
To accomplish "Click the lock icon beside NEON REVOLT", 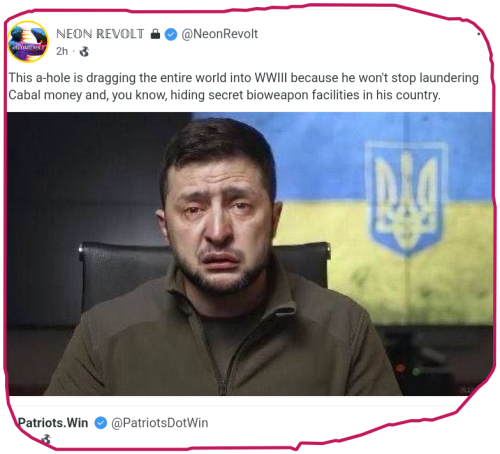I will click(155, 34).
